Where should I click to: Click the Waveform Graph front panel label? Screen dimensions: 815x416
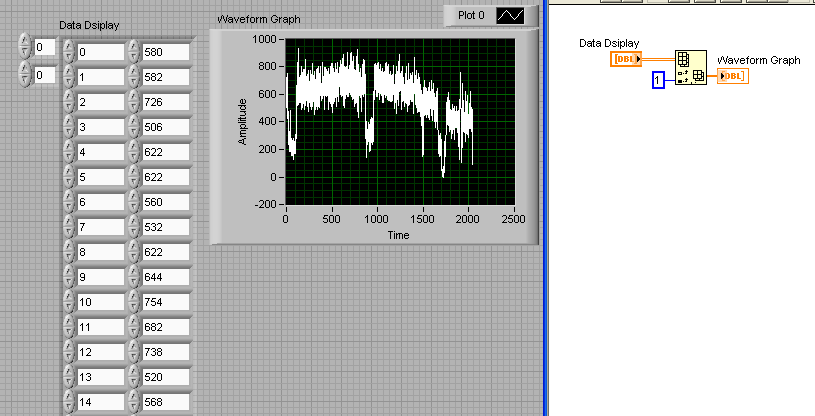point(259,19)
